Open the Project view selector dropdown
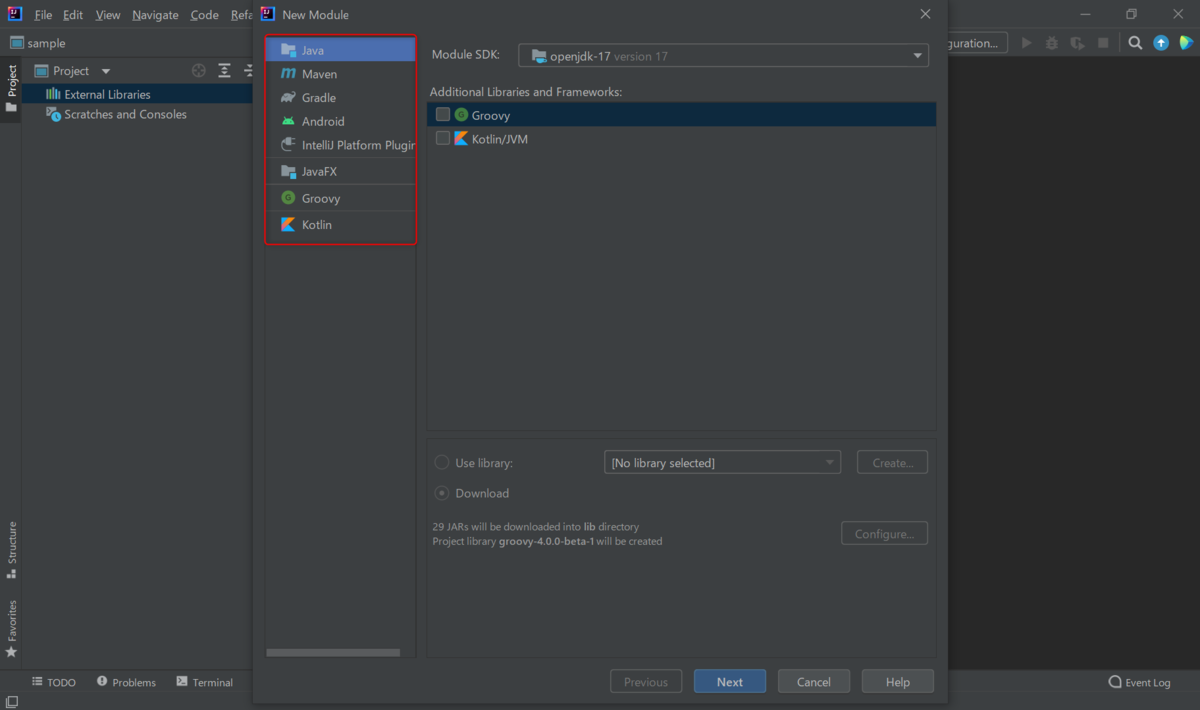This screenshot has height=710, width=1200. pyautogui.click(x=73, y=71)
